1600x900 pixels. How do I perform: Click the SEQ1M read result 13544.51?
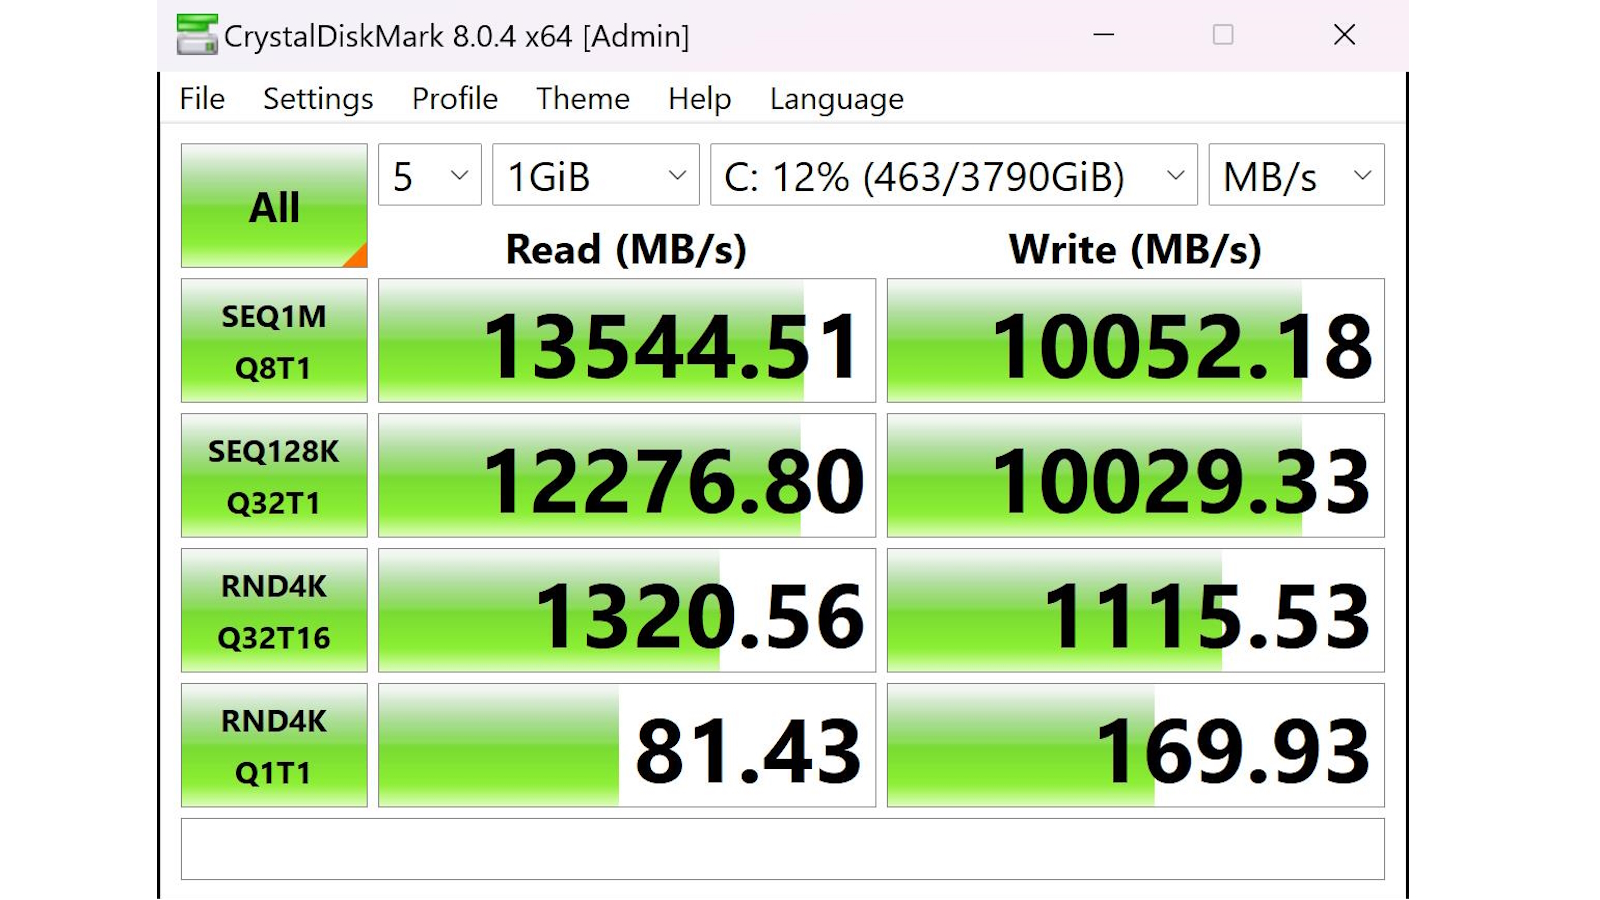[x=627, y=342]
